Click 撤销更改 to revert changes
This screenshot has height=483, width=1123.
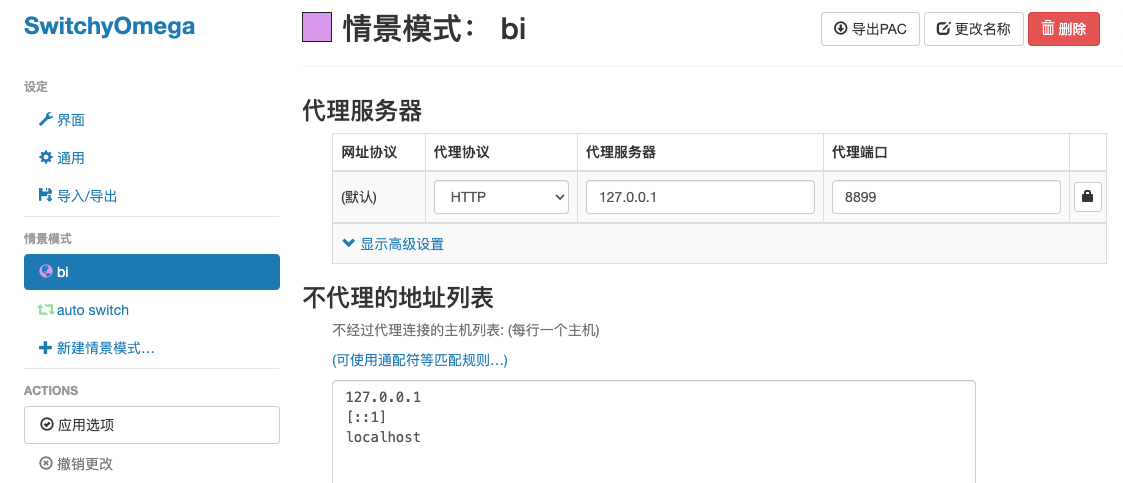coord(76,464)
